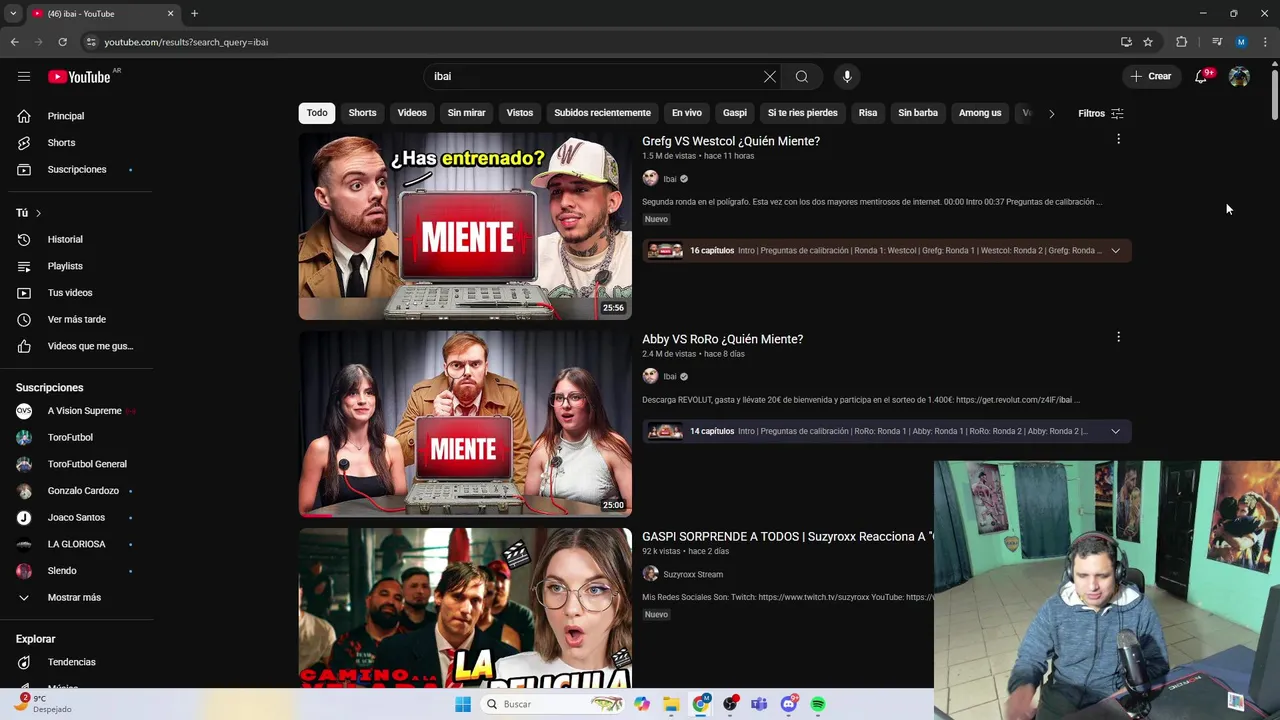Select the Subidos recientemente chip
Screen dimensions: 1280x720
(x=602, y=113)
